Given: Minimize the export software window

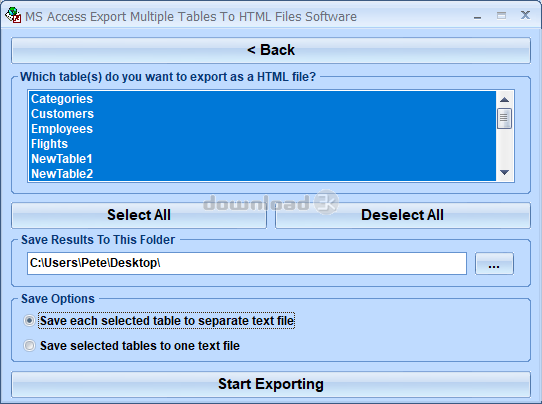Looking at the screenshot, I should coord(478,16).
